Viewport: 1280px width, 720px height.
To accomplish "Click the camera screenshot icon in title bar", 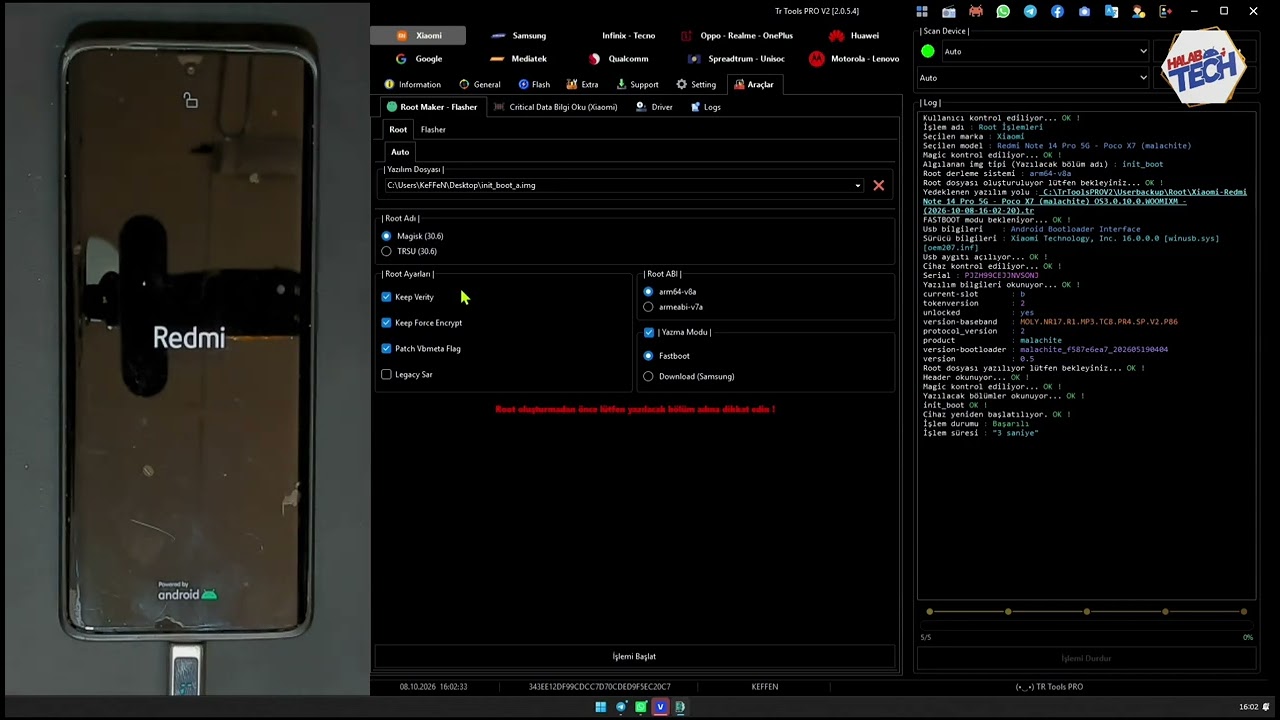I will point(1084,11).
